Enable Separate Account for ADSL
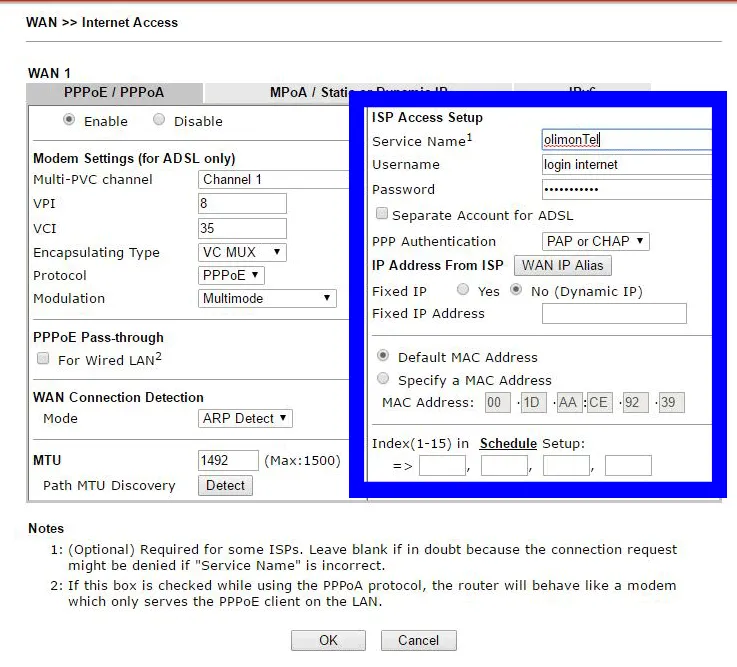 381,214
